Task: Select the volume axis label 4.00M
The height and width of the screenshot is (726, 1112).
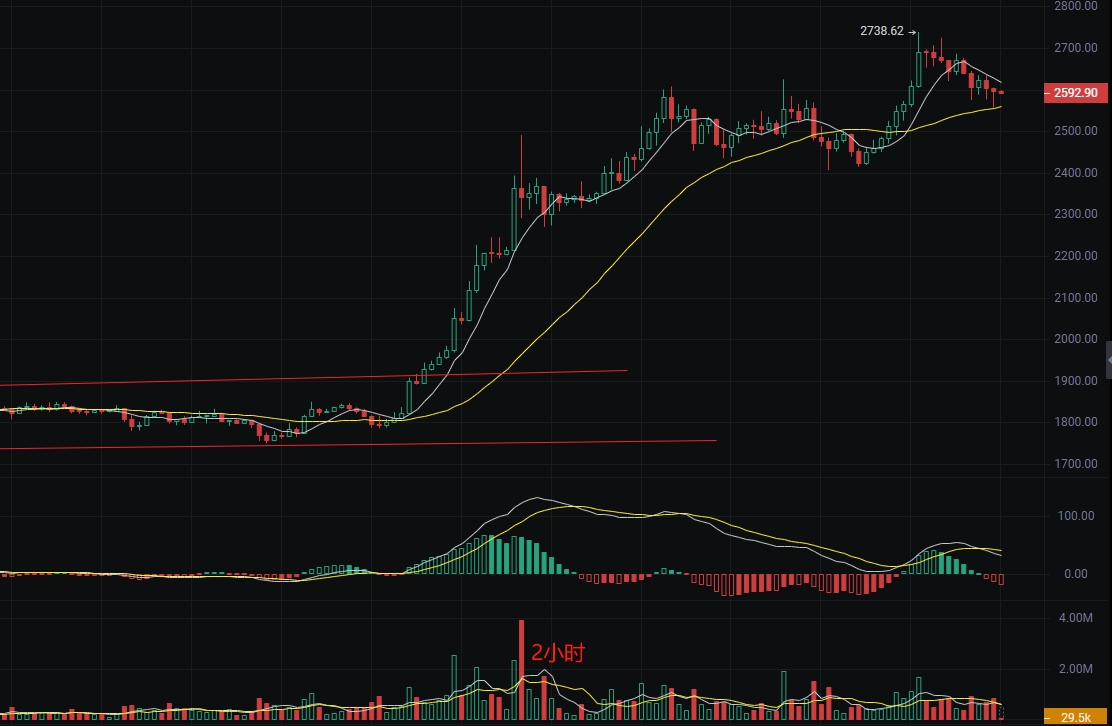Action: pyautogui.click(x=1076, y=618)
